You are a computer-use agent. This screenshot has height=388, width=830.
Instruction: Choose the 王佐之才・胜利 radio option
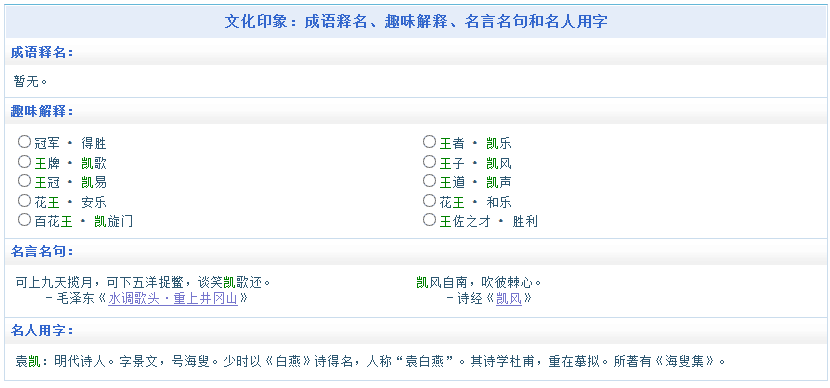point(429,220)
